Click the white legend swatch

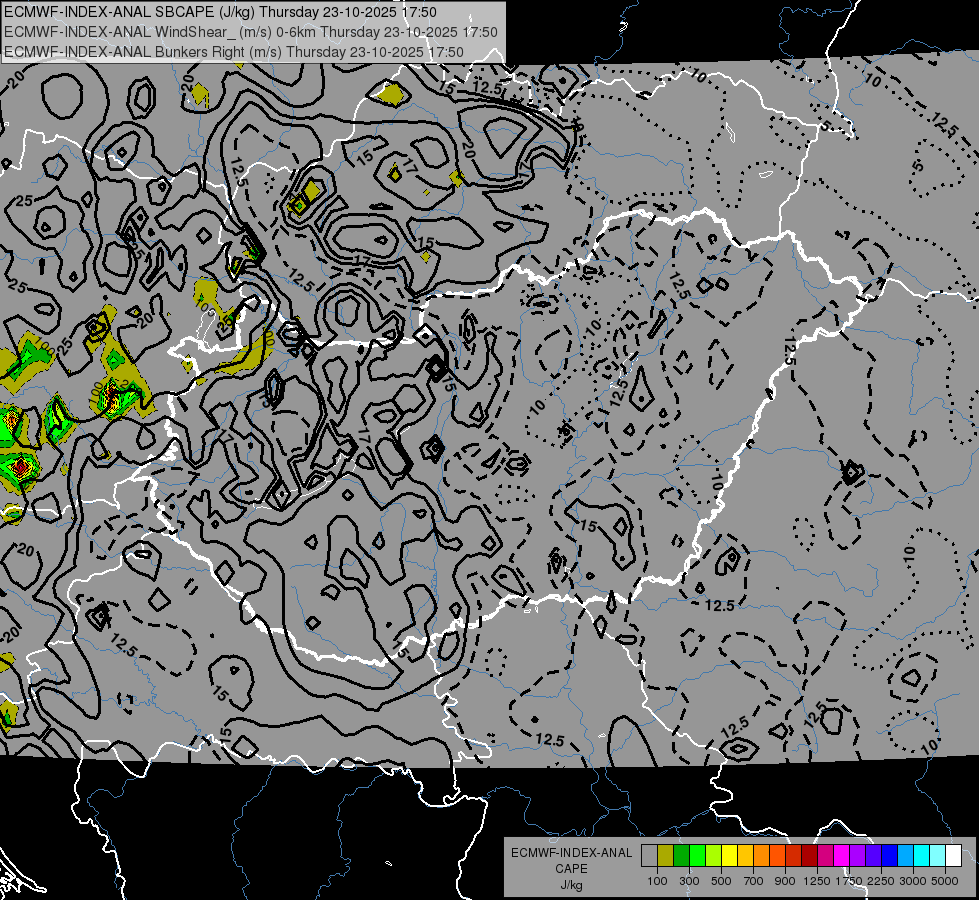pos(953,856)
